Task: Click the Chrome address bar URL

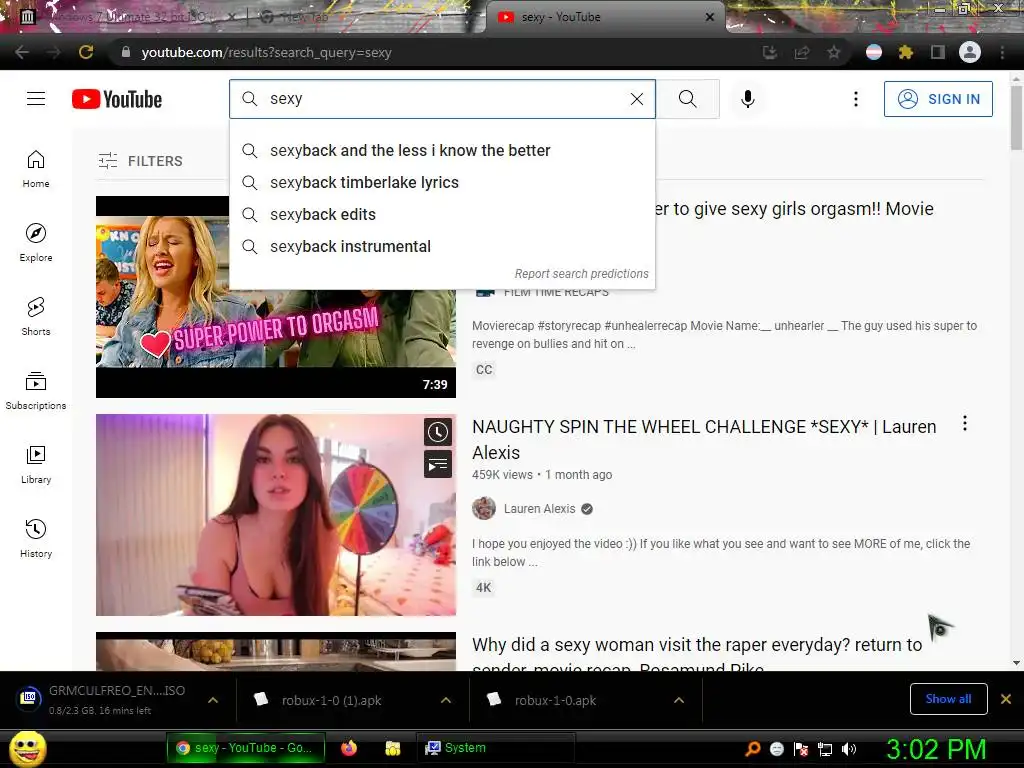Action: [266, 52]
